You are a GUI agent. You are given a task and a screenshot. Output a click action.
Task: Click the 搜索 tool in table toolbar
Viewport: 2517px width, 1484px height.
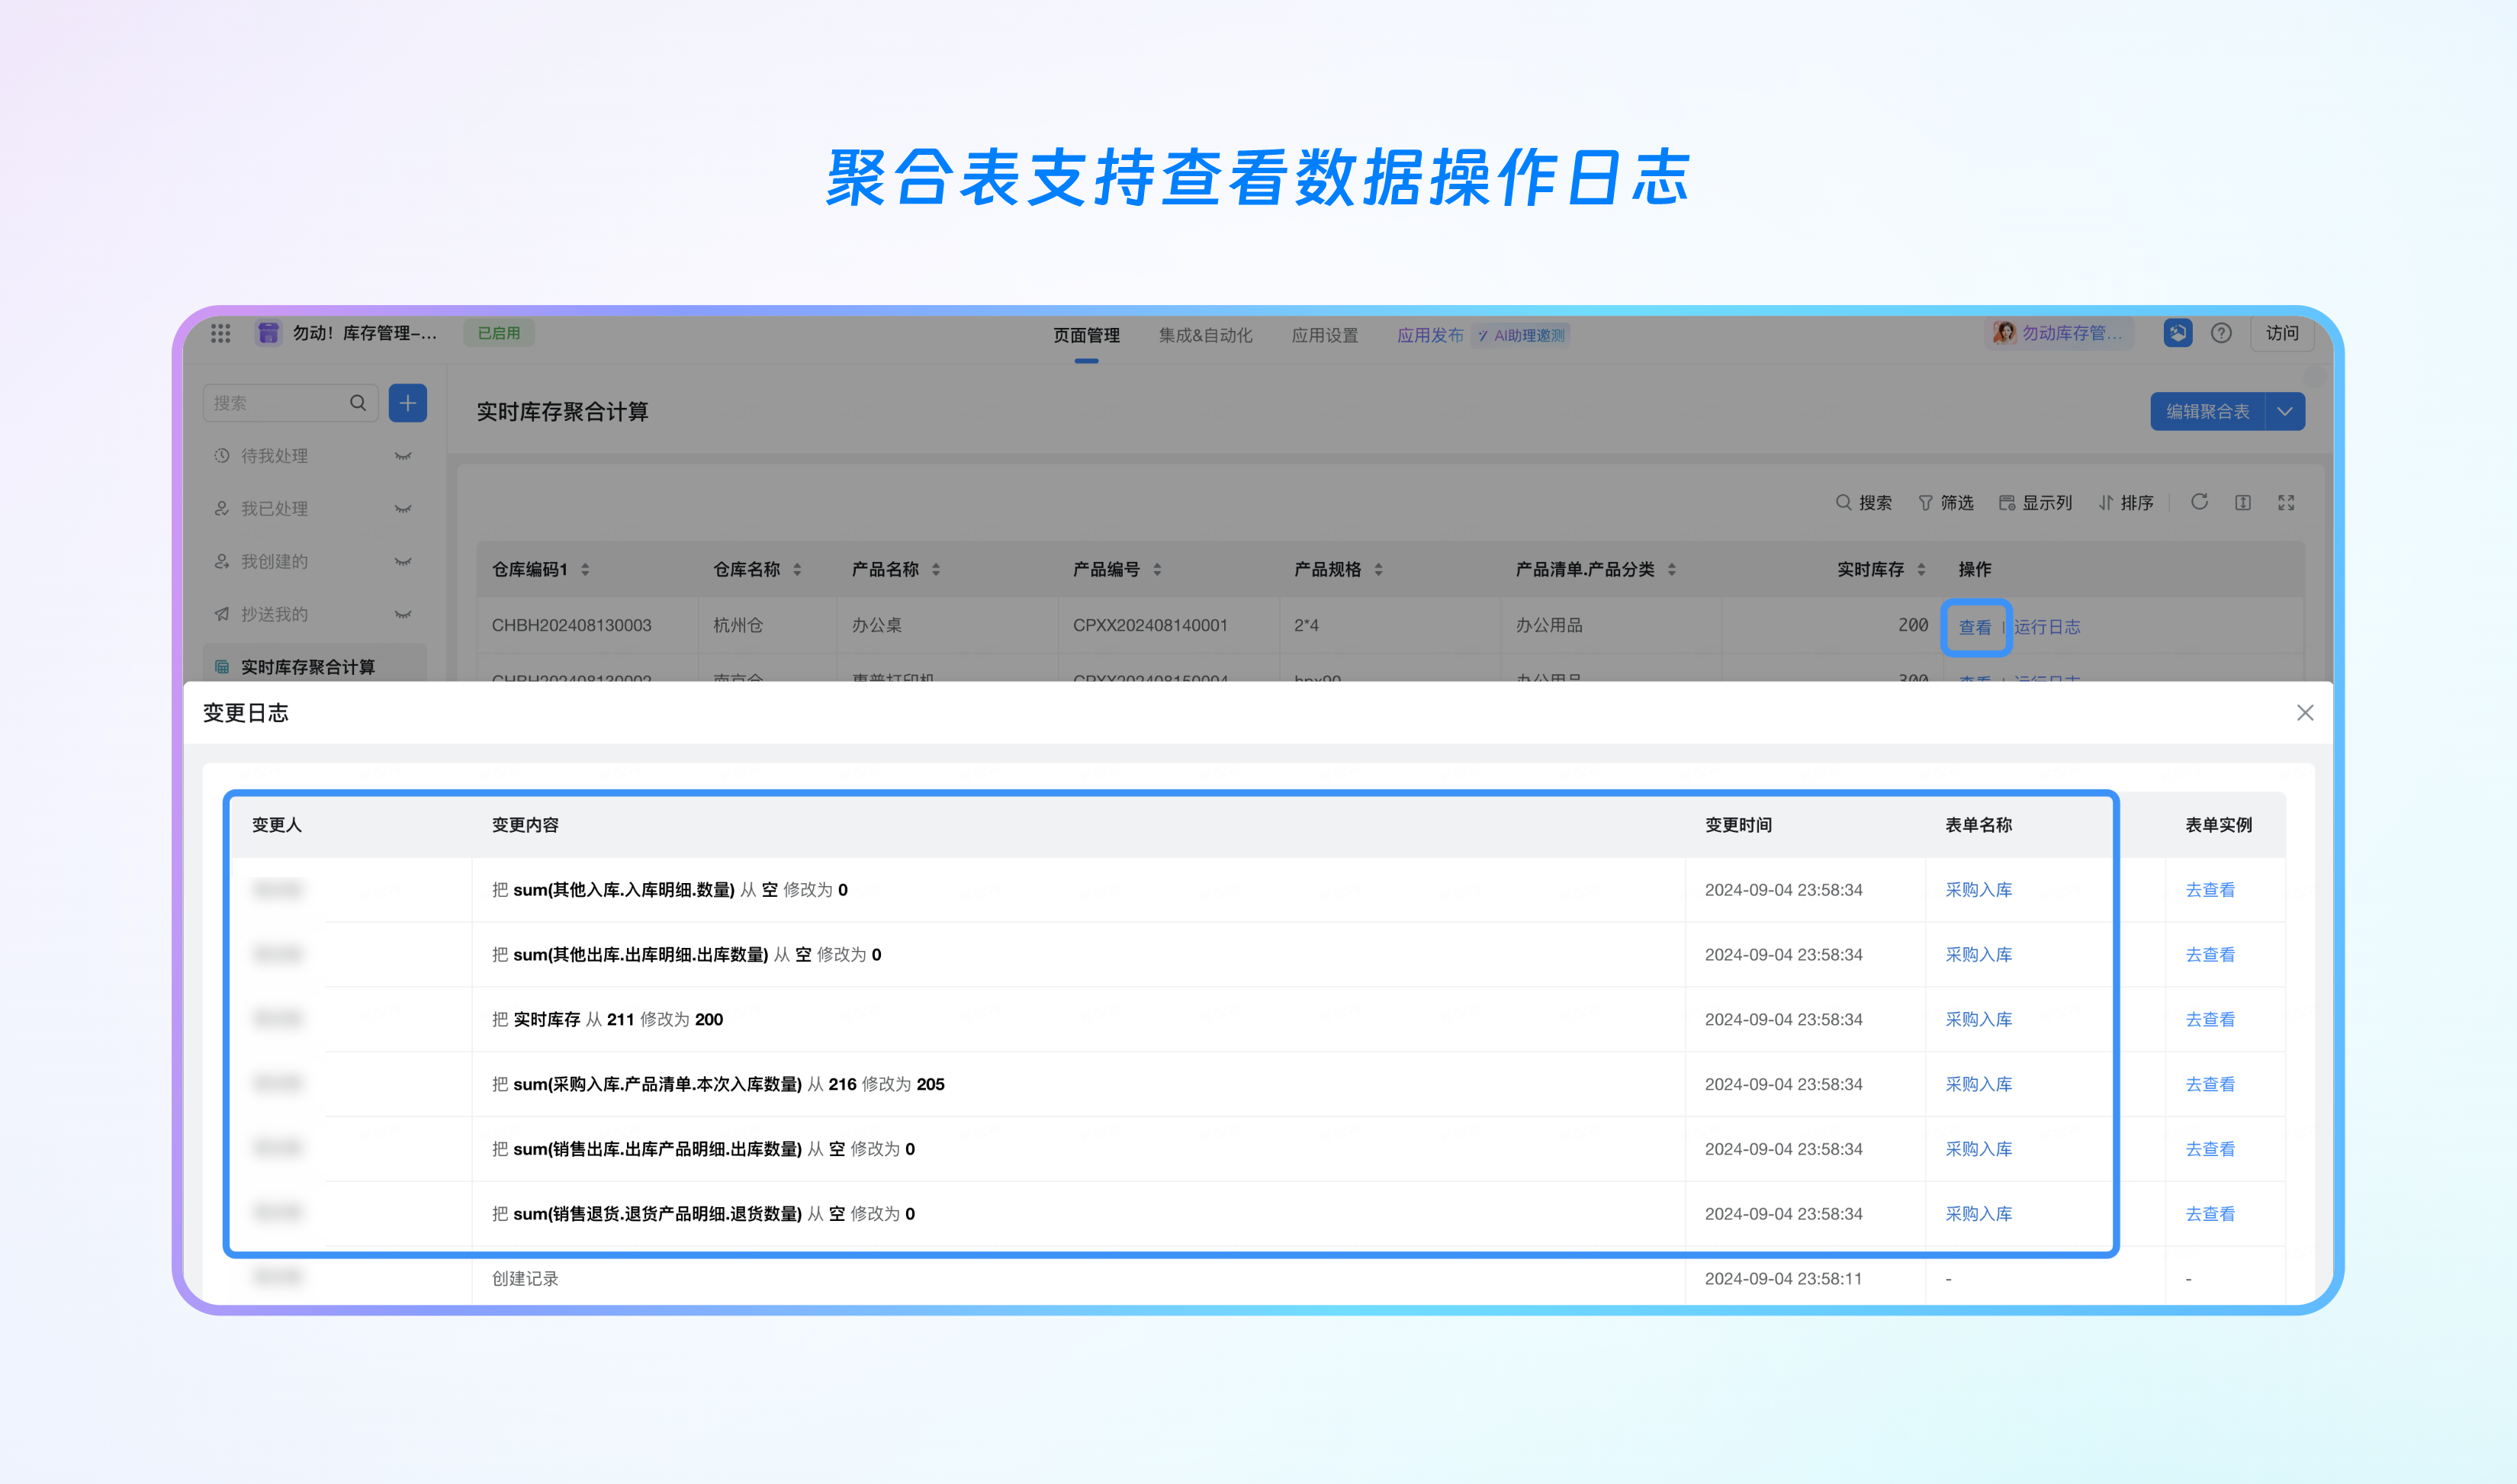tap(1864, 502)
